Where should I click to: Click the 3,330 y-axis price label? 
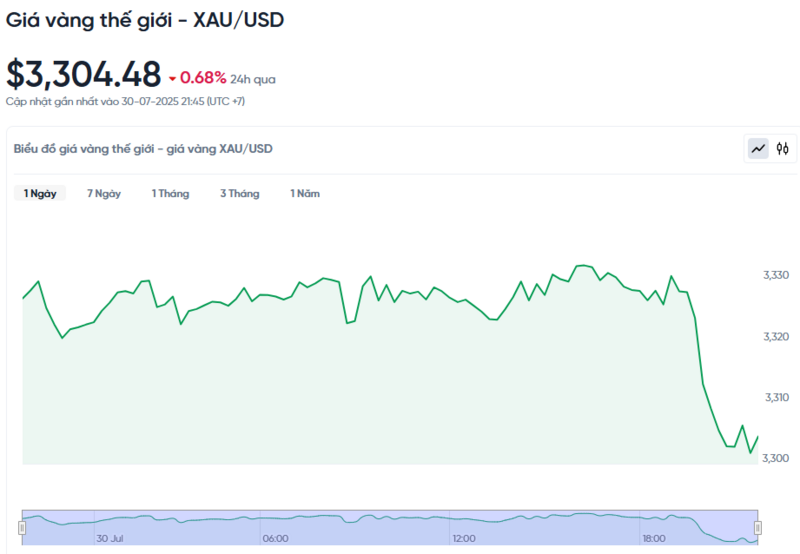click(776, 275)
